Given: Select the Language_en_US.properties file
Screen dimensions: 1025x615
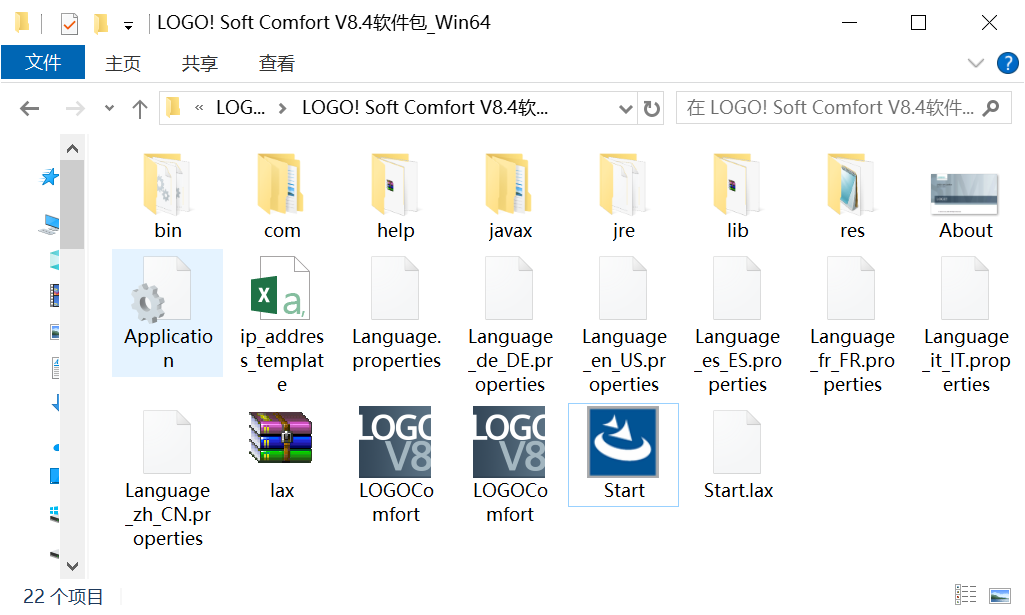Looking at the screenshot, I should [x=624, y=325].
